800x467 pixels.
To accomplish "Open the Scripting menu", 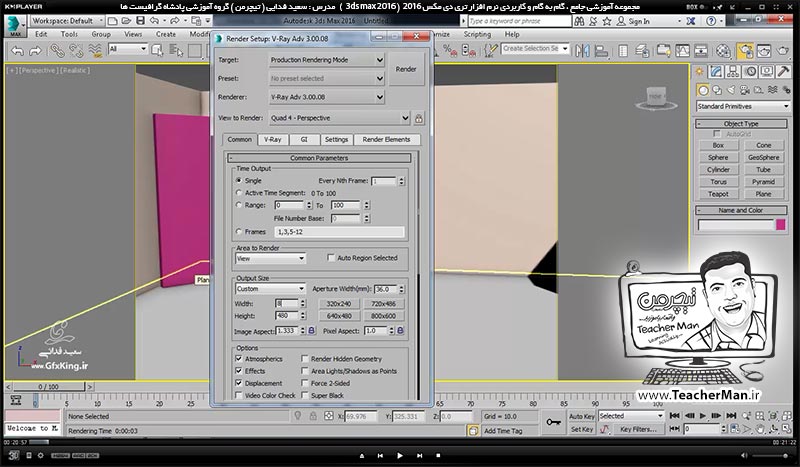I will [x=477, y=34].
